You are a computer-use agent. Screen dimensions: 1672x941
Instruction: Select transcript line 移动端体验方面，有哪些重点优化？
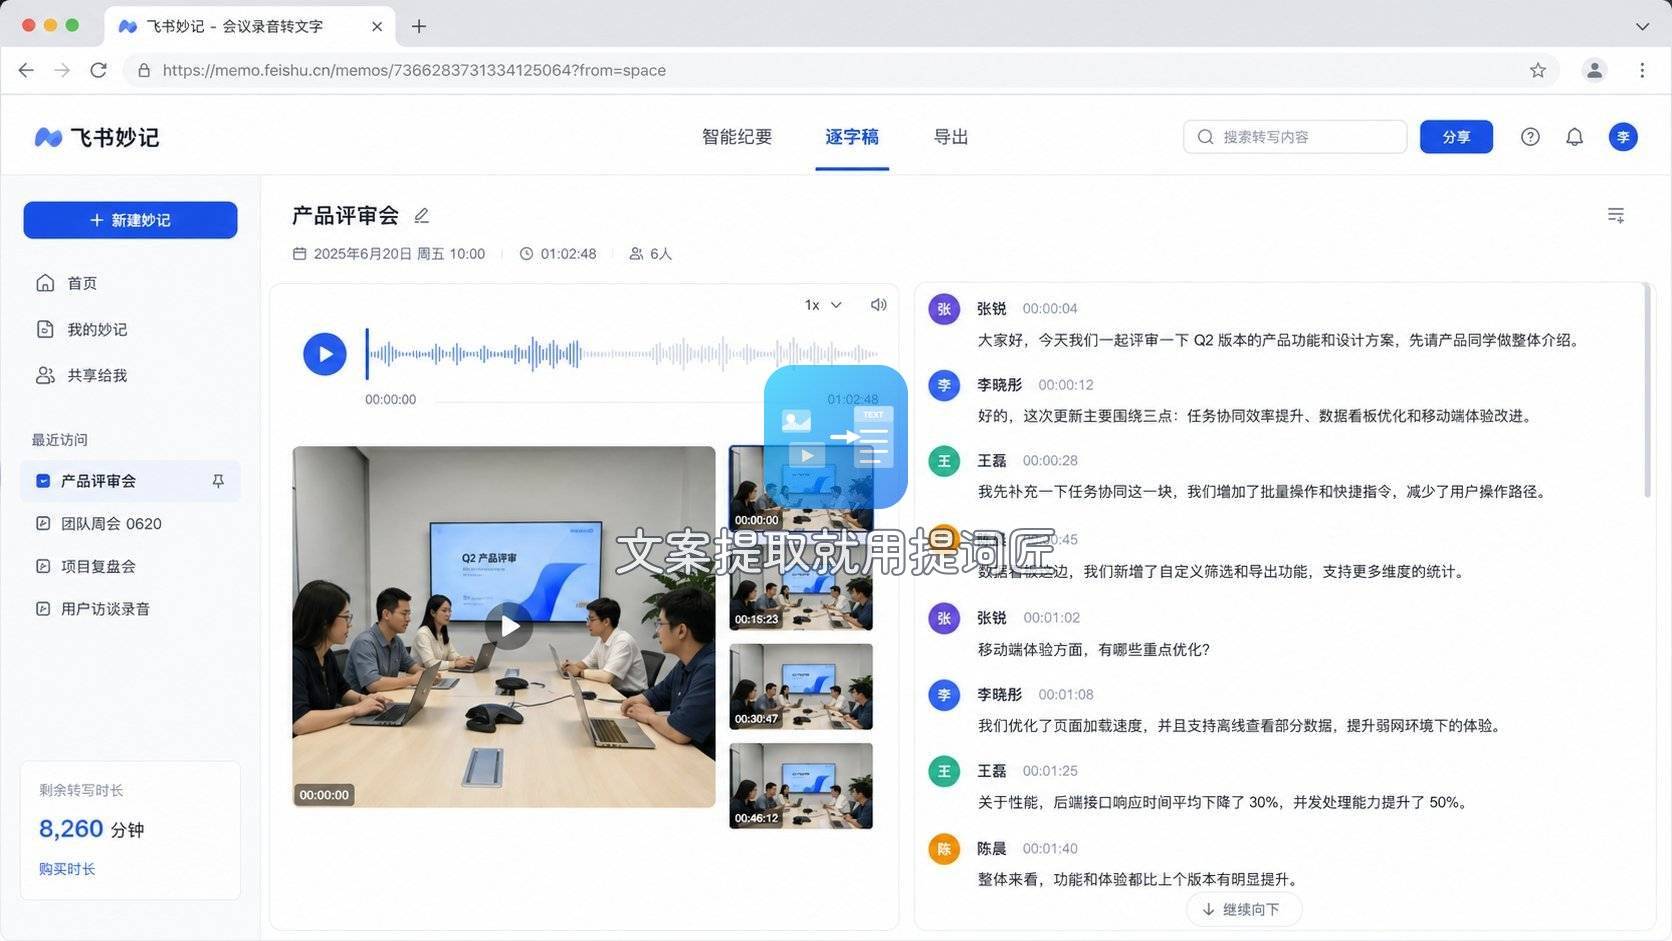point(1094,650)
